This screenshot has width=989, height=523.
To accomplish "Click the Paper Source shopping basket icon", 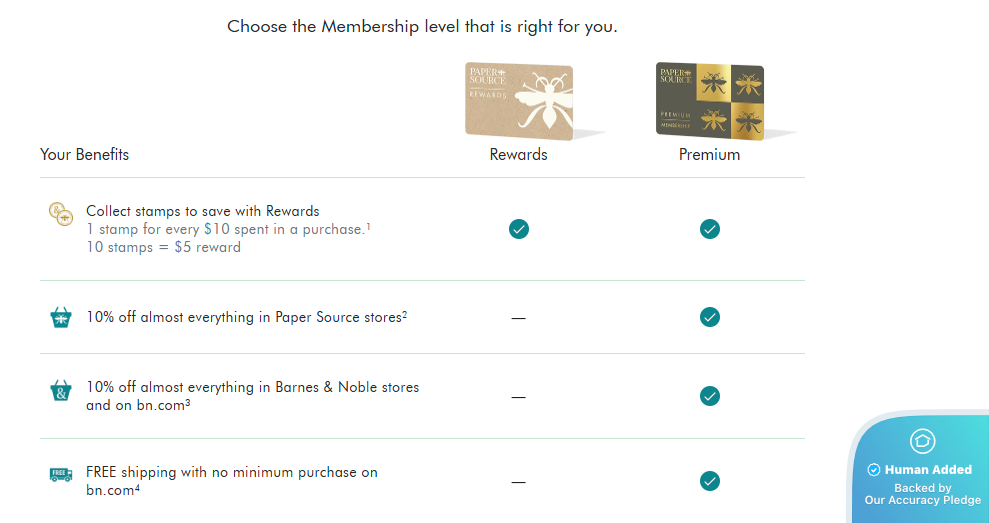I will [61, 318].
